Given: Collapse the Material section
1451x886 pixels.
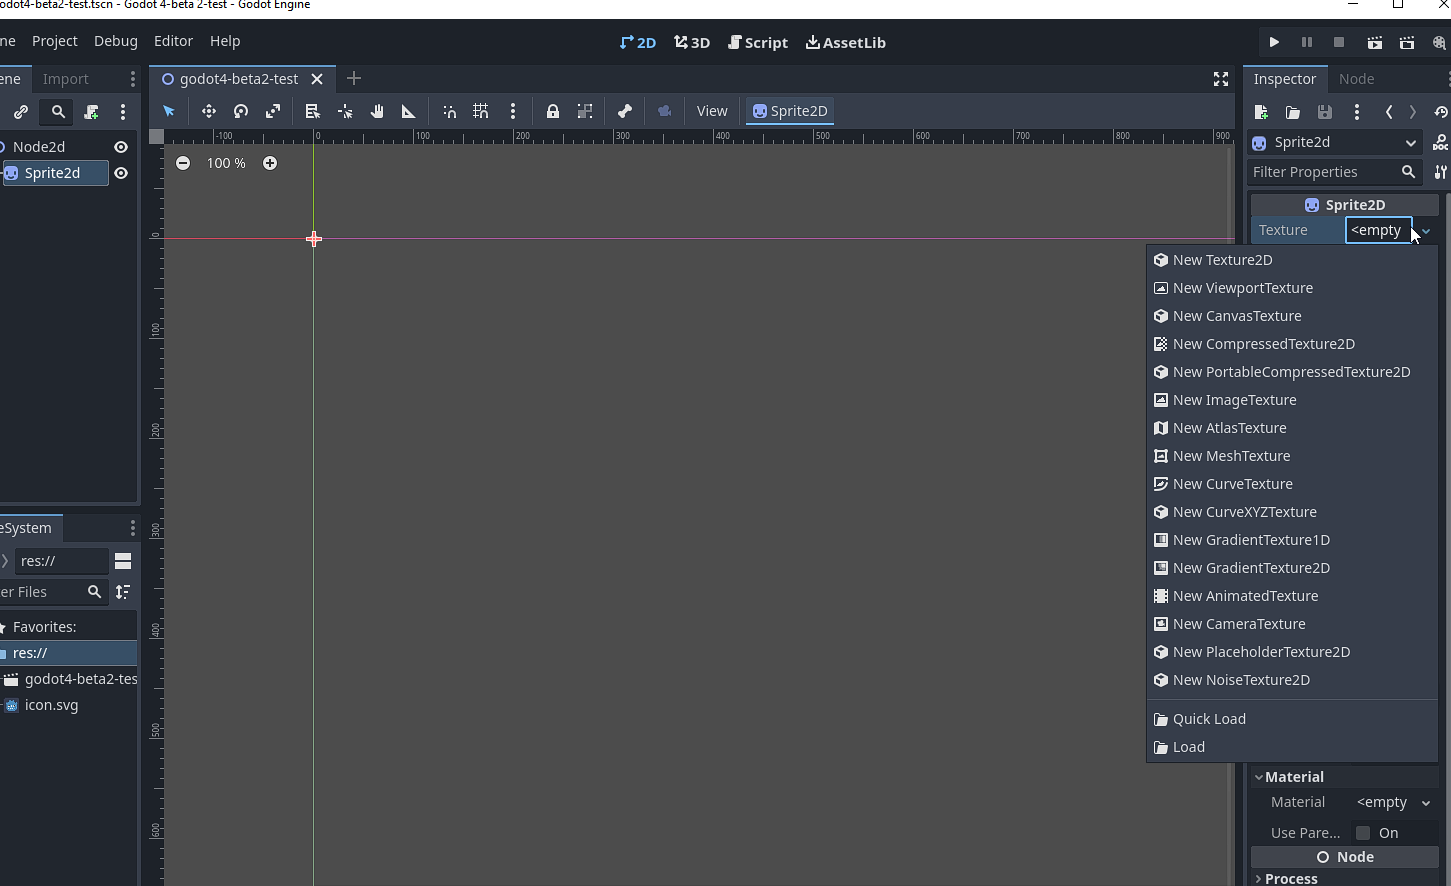Looking at the screenshot, I should tap(1345, 777).
